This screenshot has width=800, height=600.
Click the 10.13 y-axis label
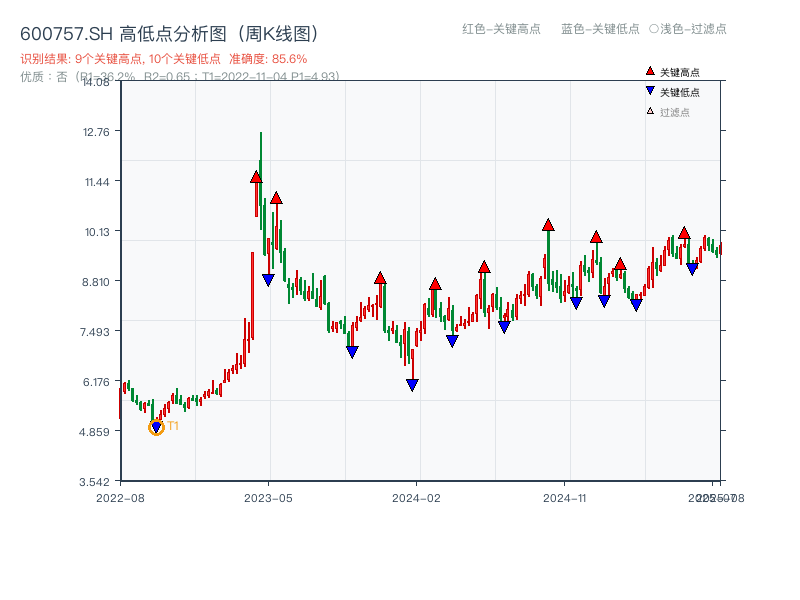click(97, 232)
